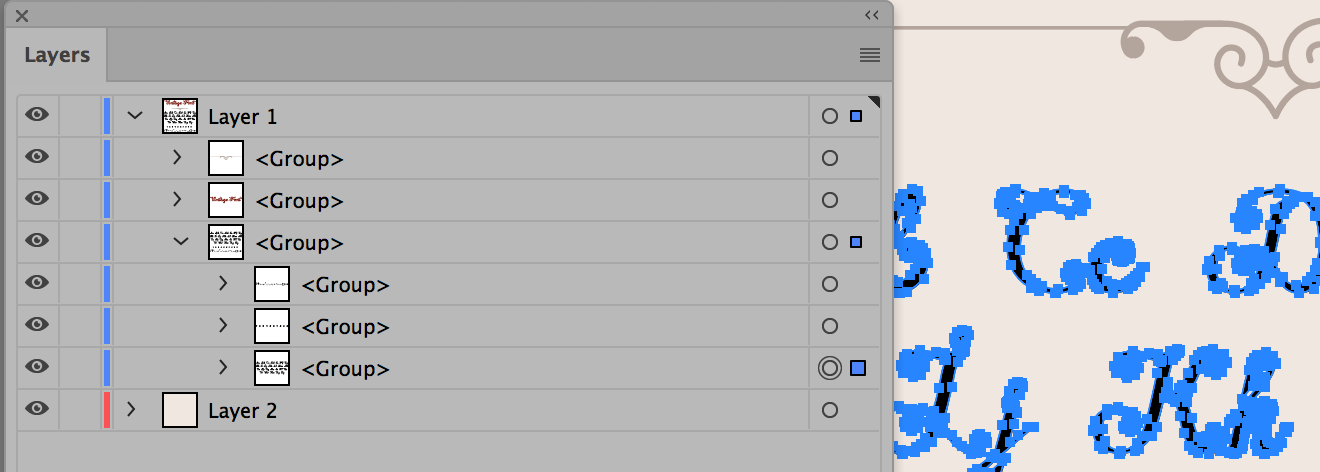
Task: Click Layer 1 target circle icon
Action: point(829,116)
